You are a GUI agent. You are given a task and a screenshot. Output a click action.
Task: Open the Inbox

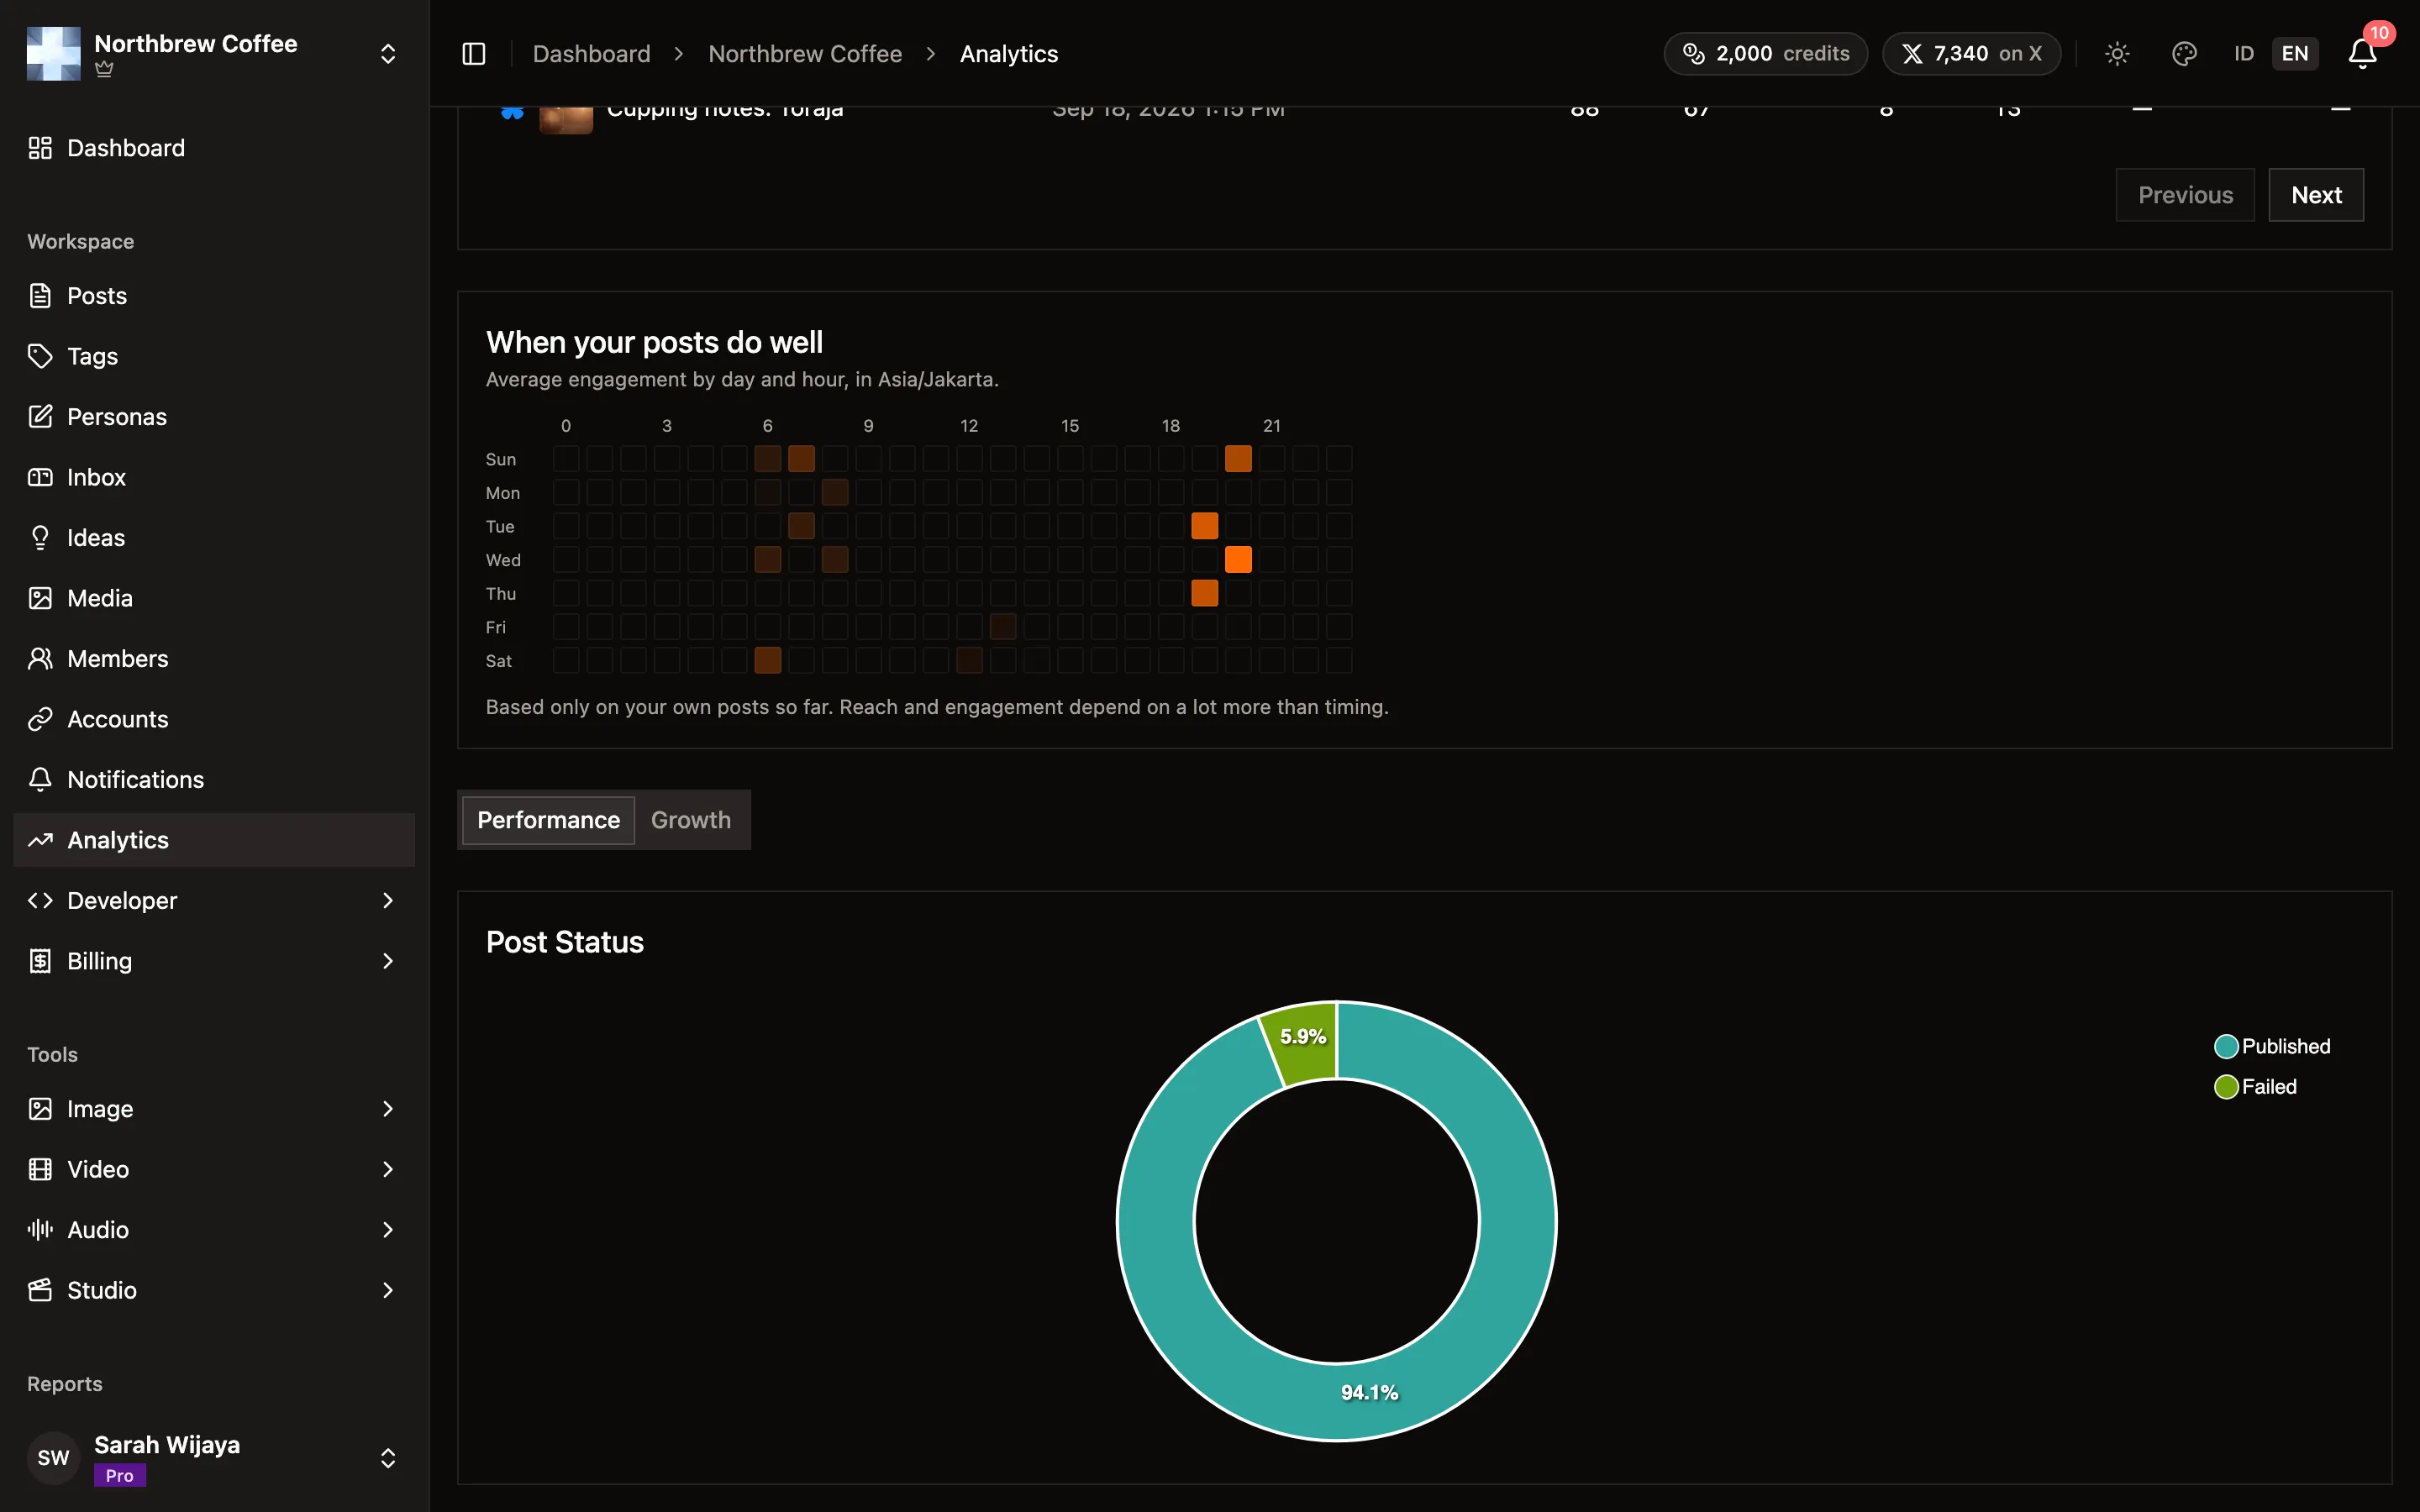214,477
